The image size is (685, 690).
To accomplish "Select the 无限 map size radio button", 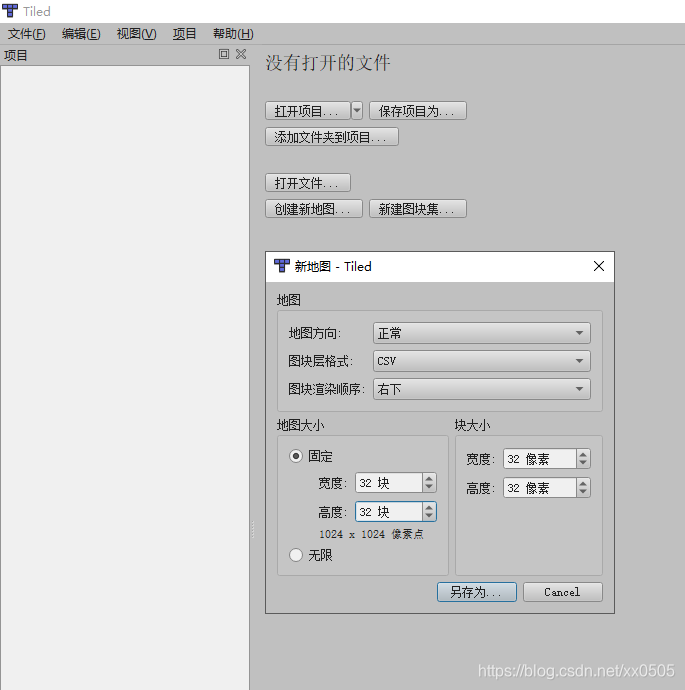I will 296,555.
